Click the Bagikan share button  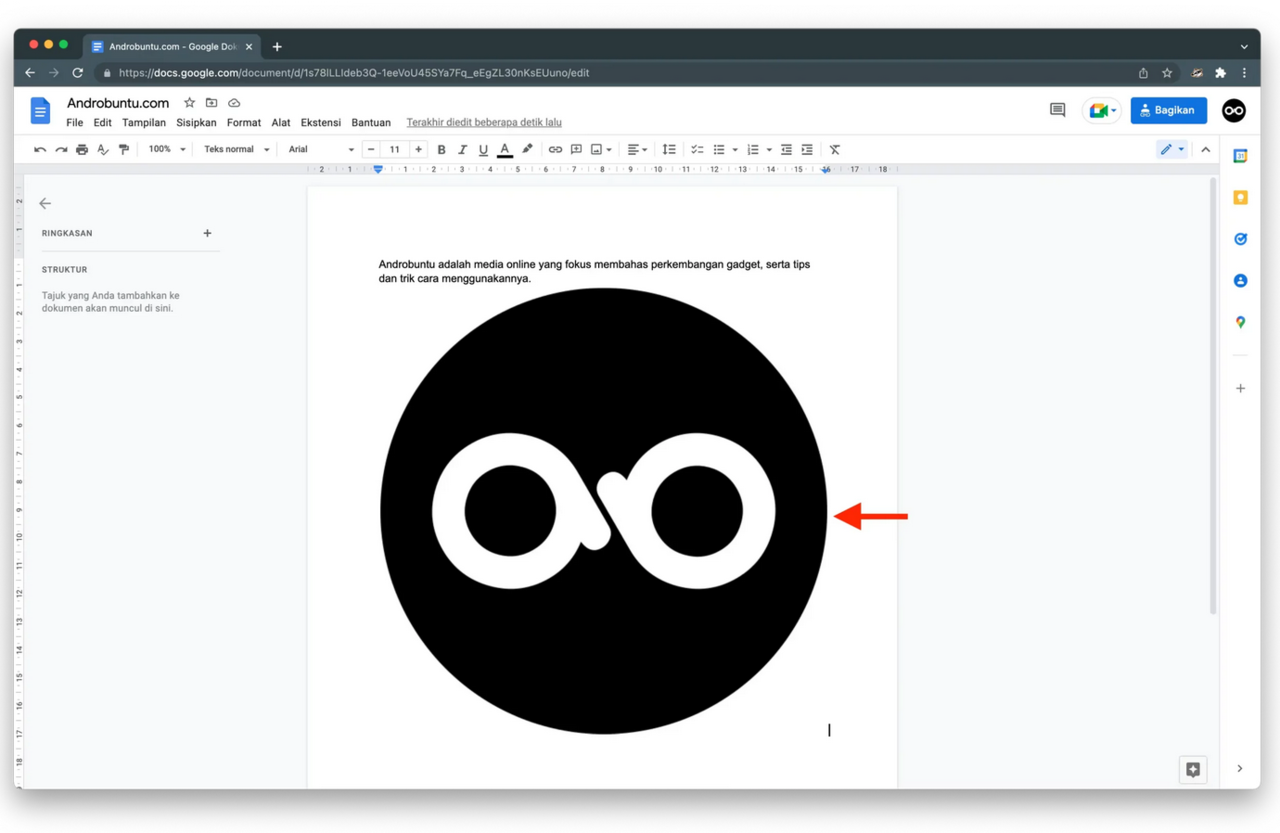click(x=1169, y=110)
